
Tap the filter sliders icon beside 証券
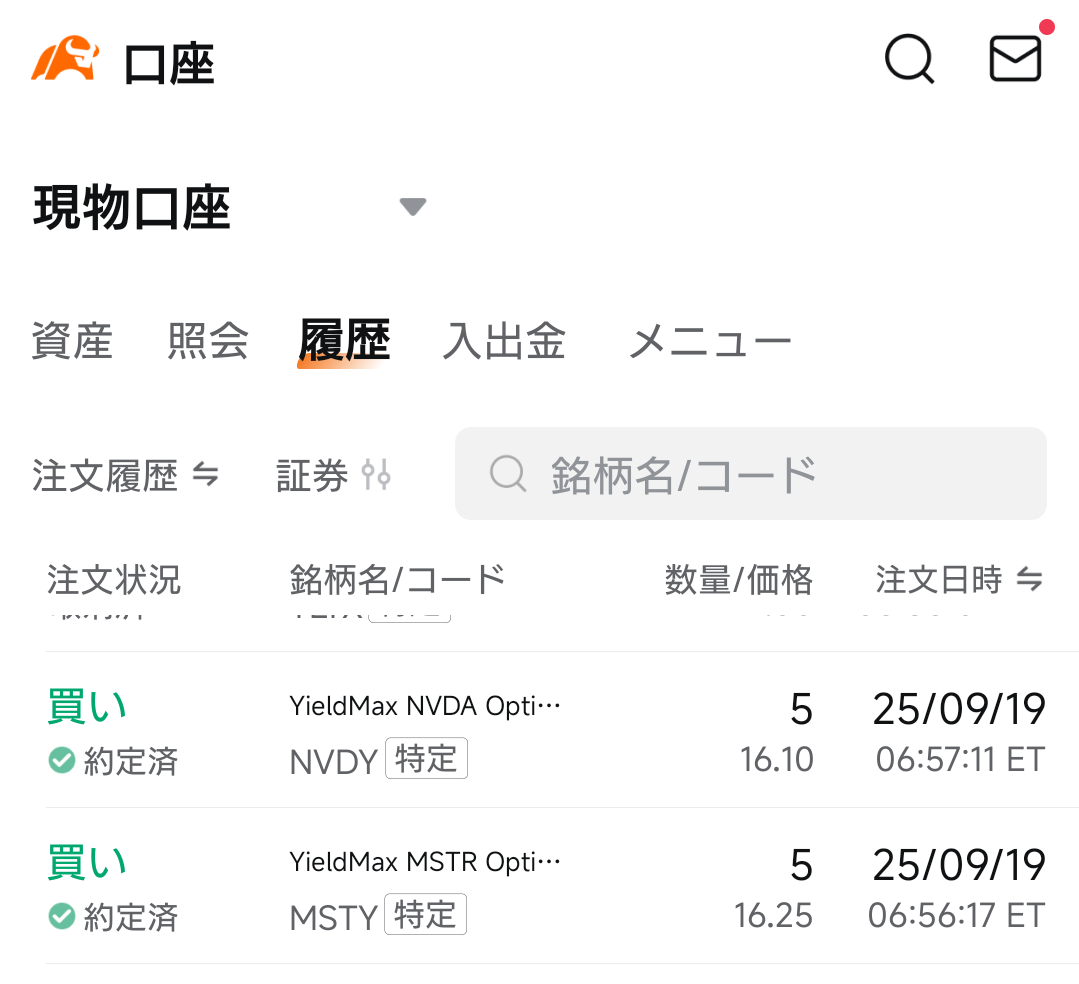point(377,475)
